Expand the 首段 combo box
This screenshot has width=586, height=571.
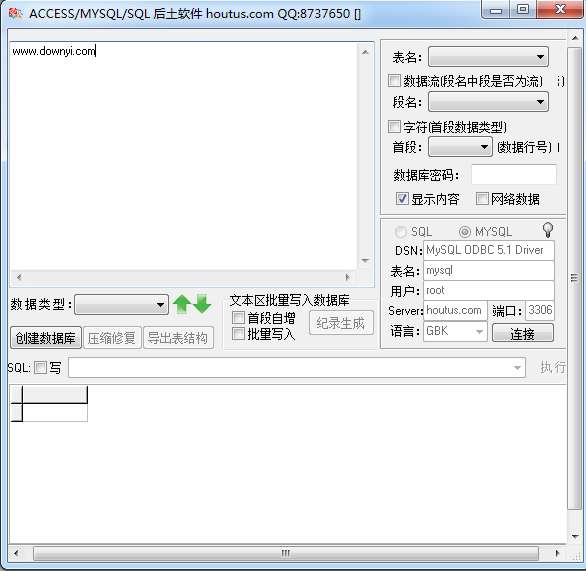click(459, 147)
